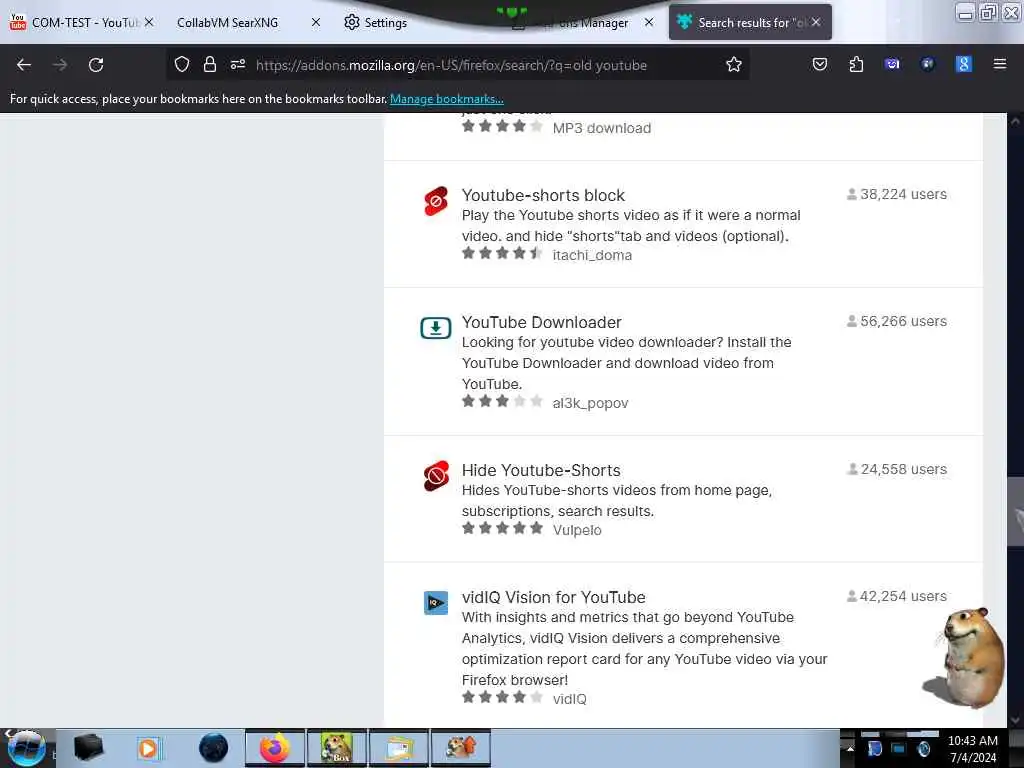Click the taskbar clock 10:43 AM

(972, 741)
